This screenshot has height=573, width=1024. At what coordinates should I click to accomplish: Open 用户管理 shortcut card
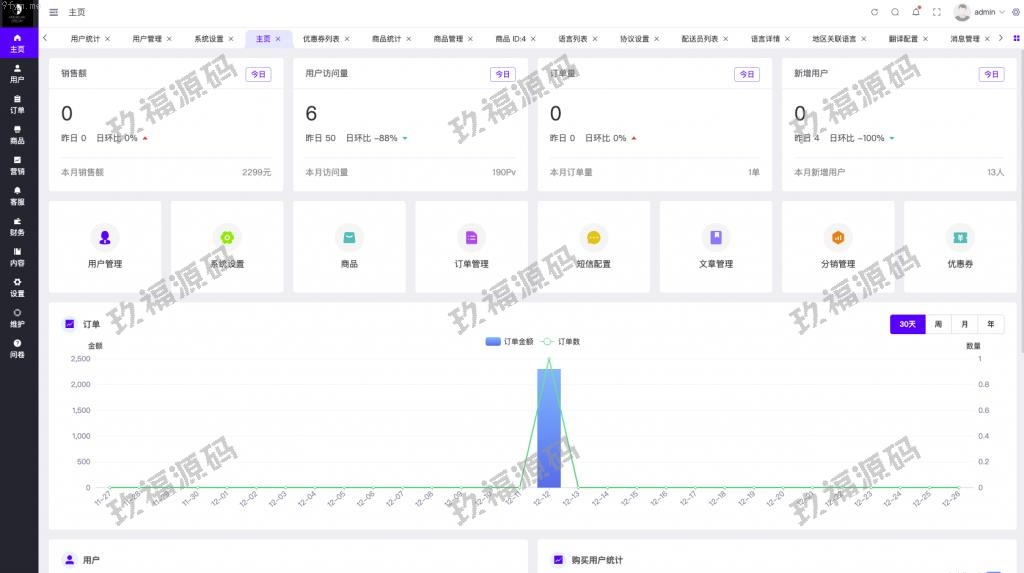click(x=105, y=247)
